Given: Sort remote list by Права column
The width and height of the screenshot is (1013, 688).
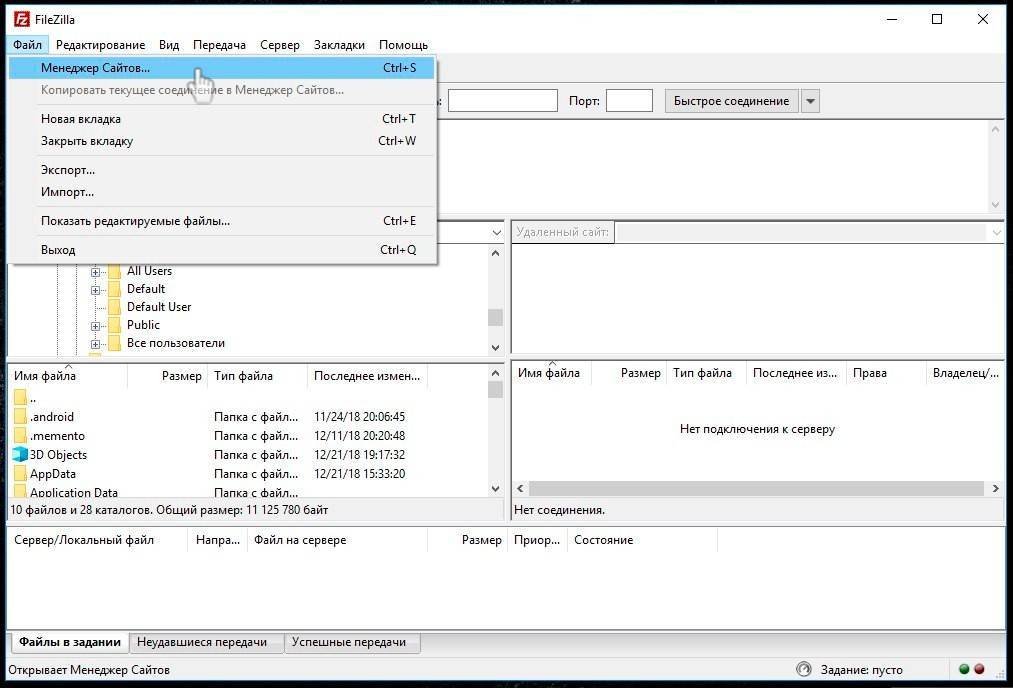Looking at the screenshot, I should 884,373.
